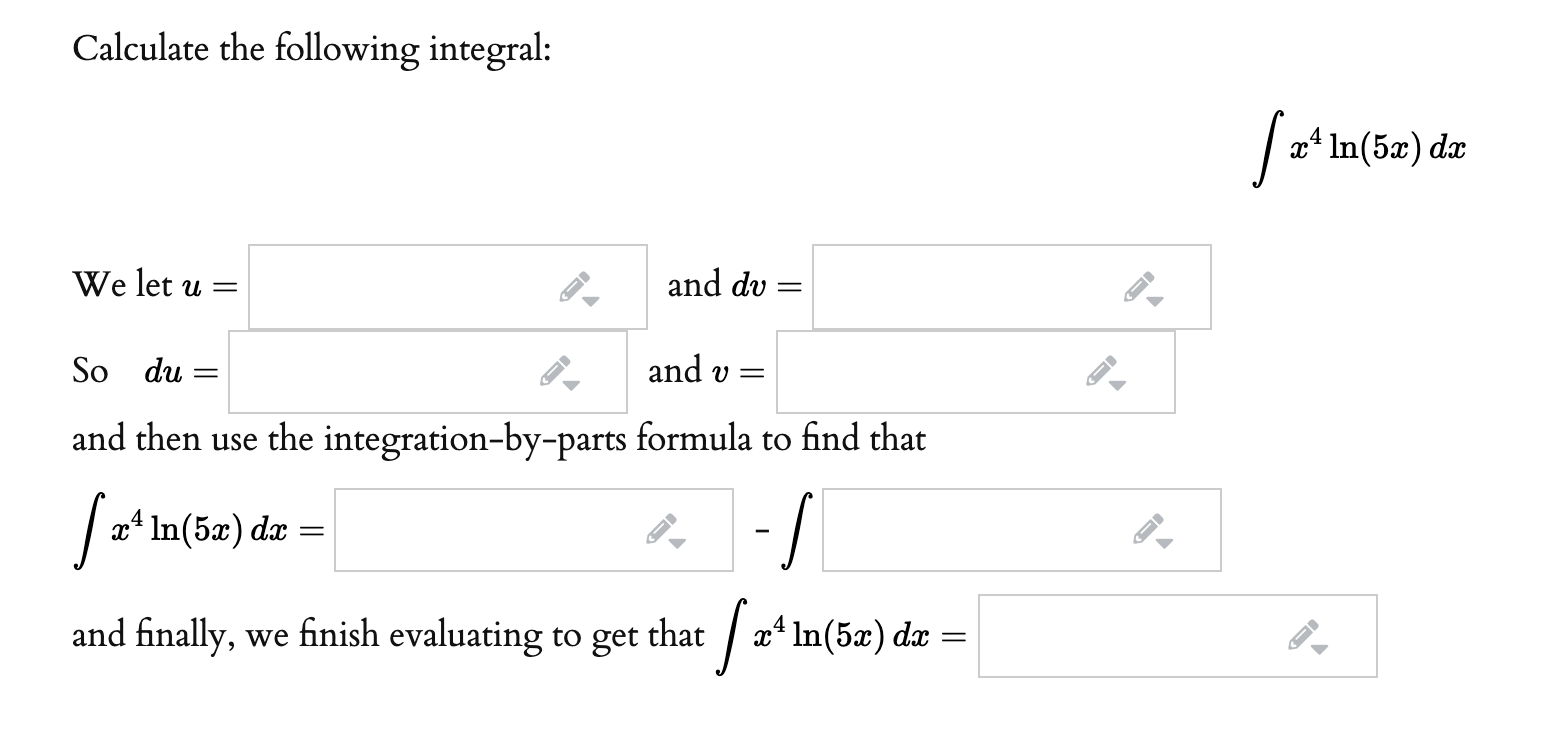The width and height of the screenshot is (1562, 756).
Task: Click the pencil icon in the remaining-integral answer box
Action: (x=1148, y=528)
